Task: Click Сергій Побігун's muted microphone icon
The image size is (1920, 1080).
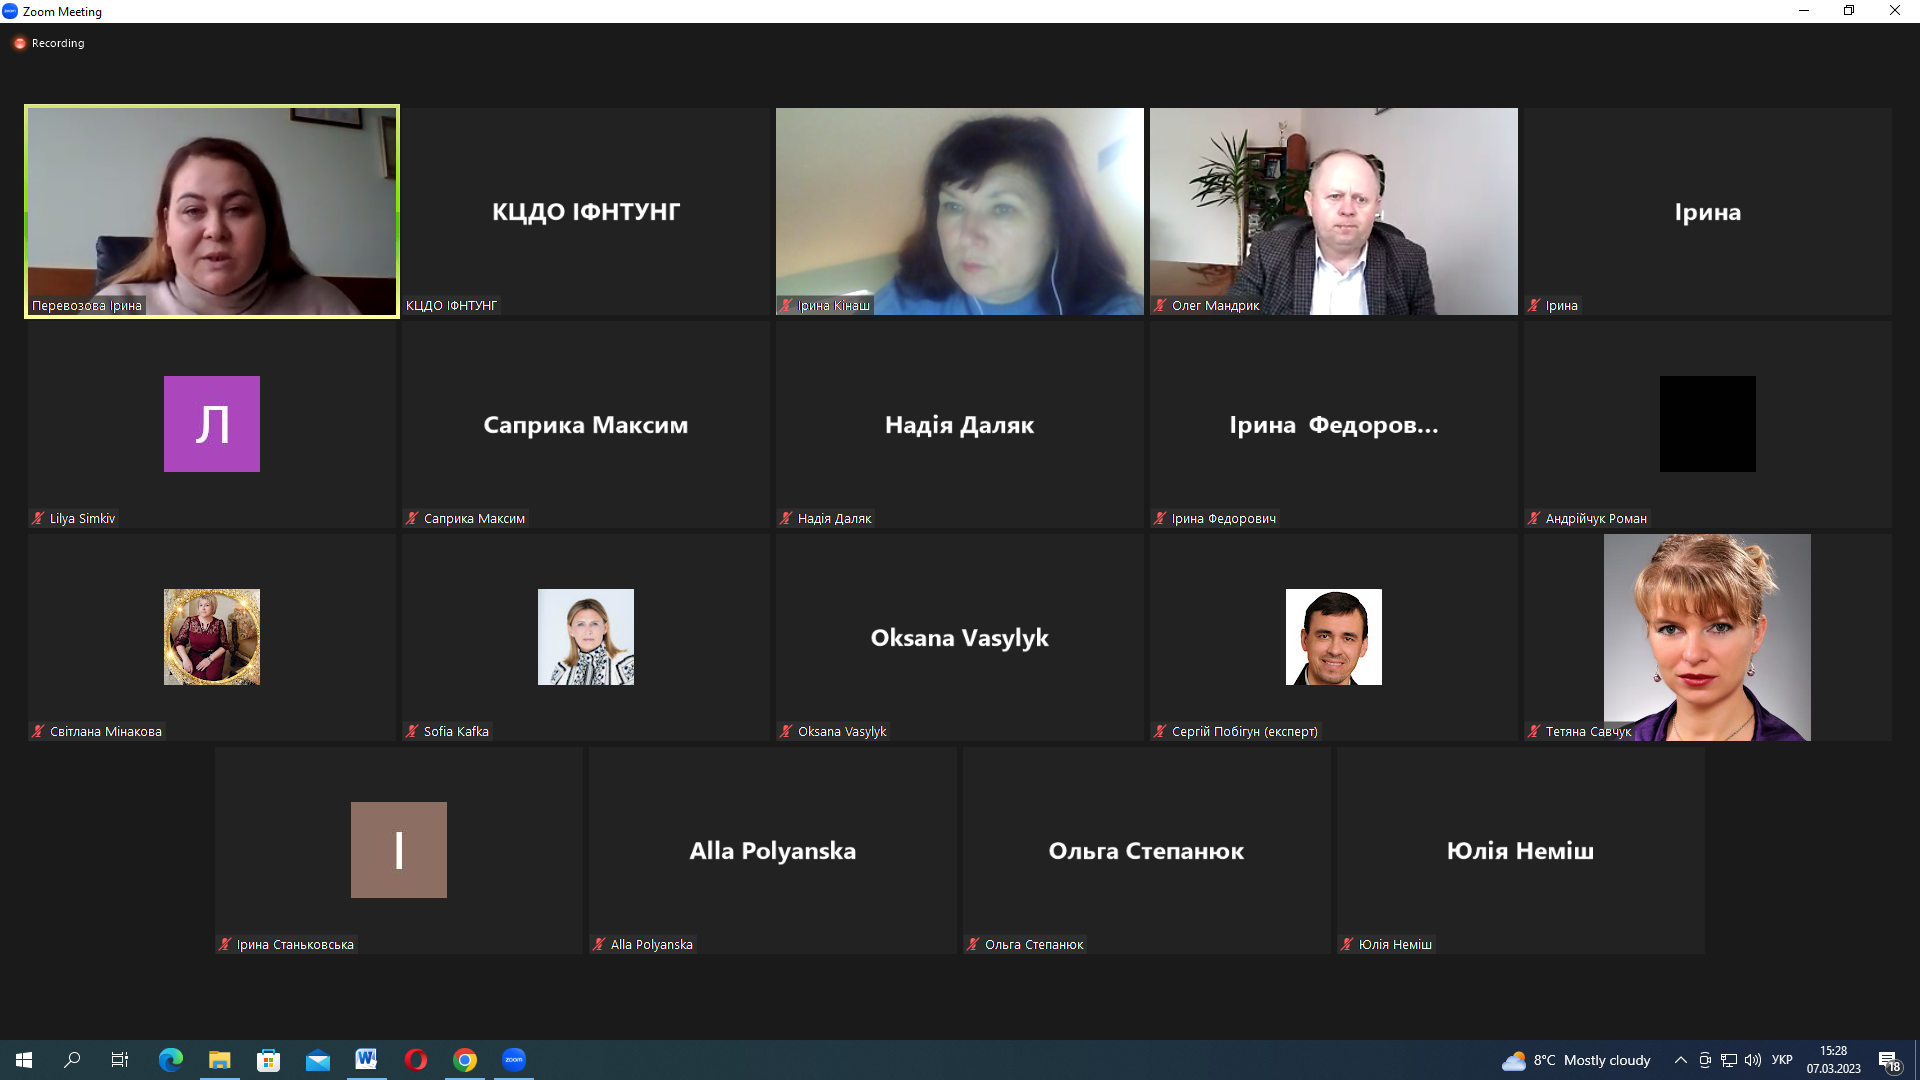Action: (1160, 731)
